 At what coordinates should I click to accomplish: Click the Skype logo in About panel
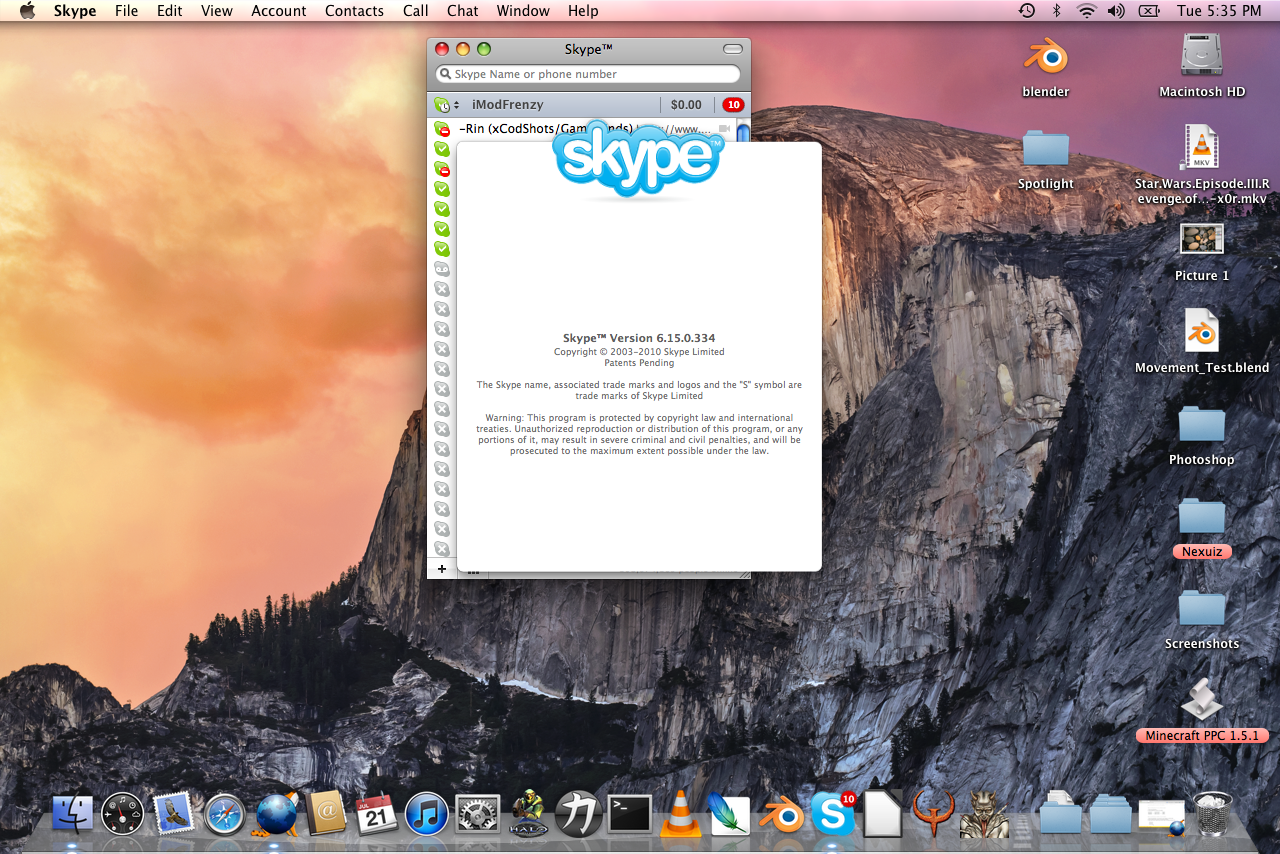638,160
